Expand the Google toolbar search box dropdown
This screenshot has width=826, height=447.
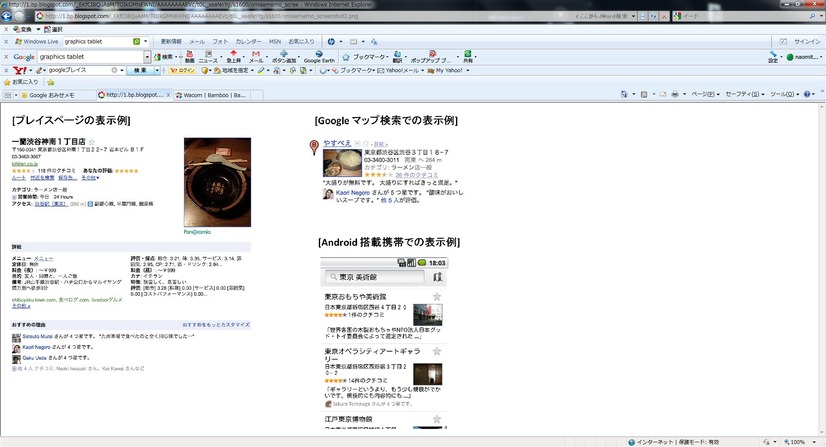[147, 57]
